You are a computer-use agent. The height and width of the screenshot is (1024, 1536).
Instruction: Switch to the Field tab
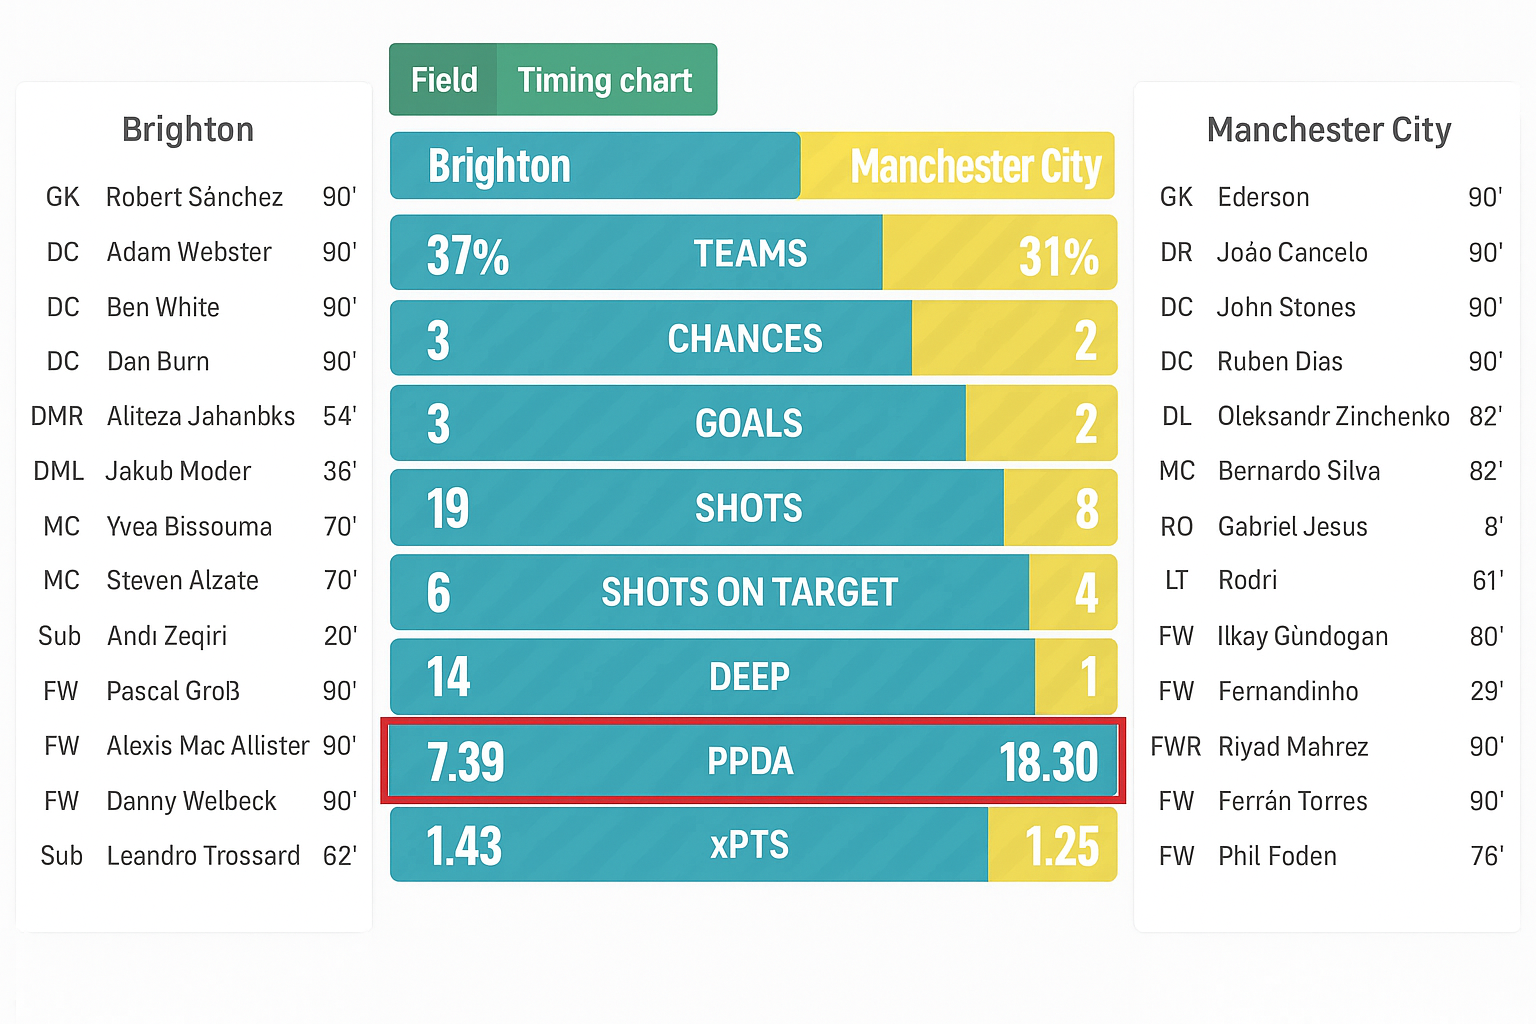click(444, 80)
